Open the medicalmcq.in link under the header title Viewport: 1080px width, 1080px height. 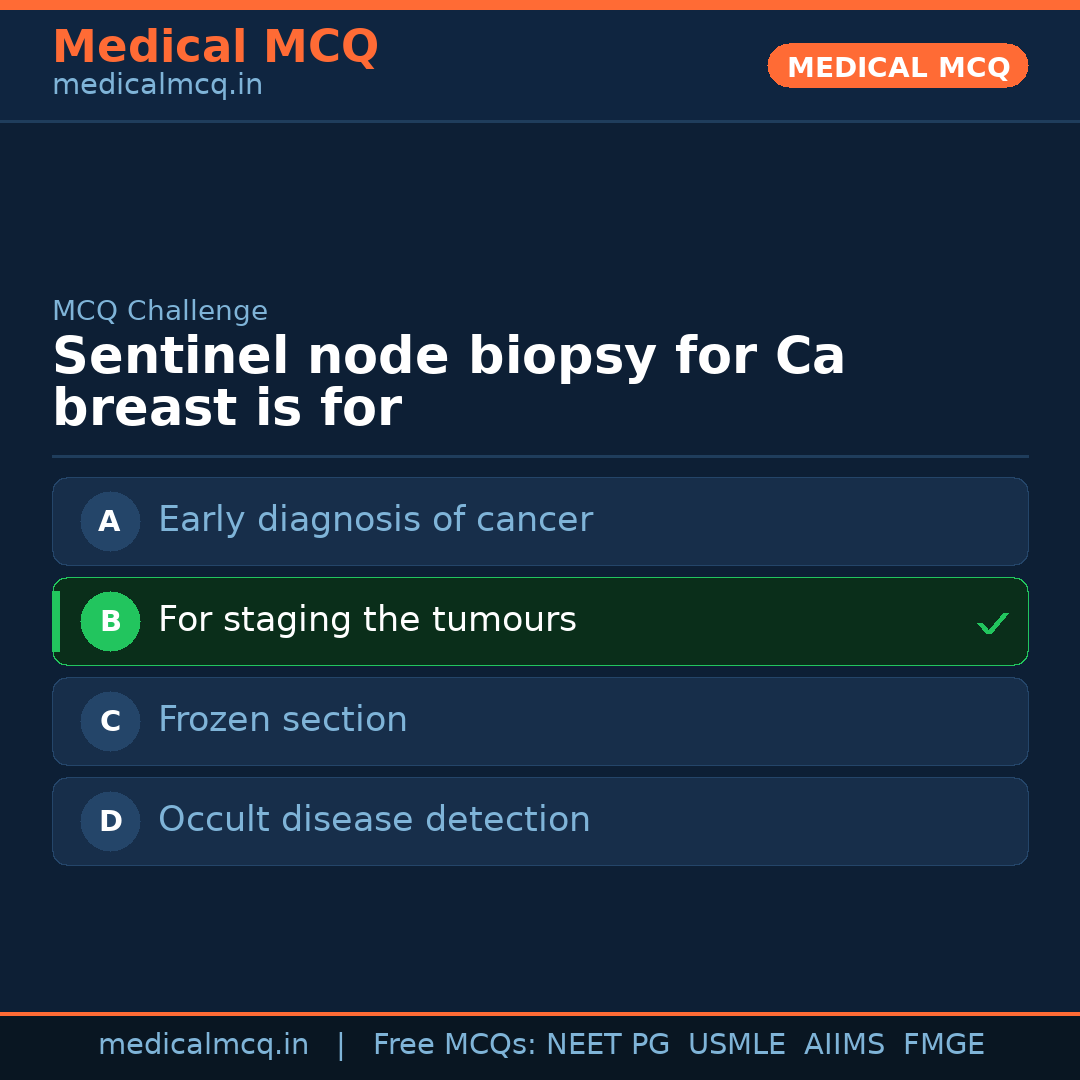[x=157, y=86]
